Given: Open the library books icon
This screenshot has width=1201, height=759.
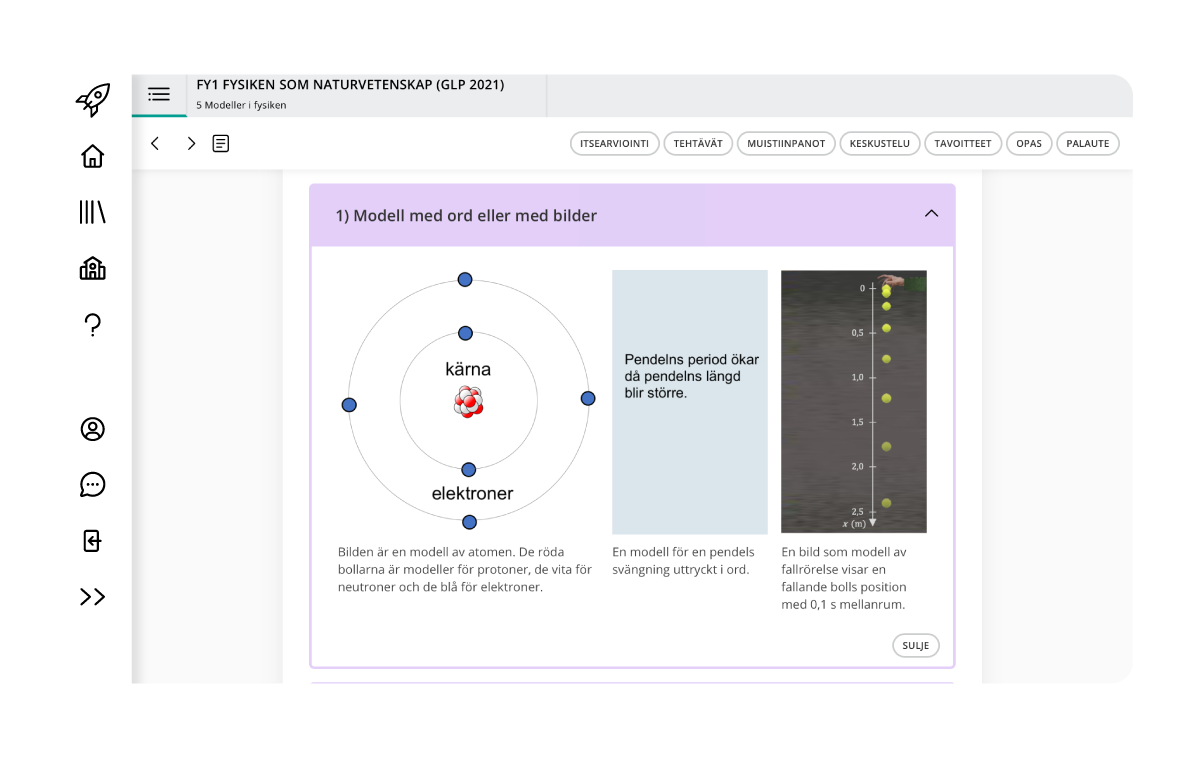Looking at the screenshot, I should point(92,212).
